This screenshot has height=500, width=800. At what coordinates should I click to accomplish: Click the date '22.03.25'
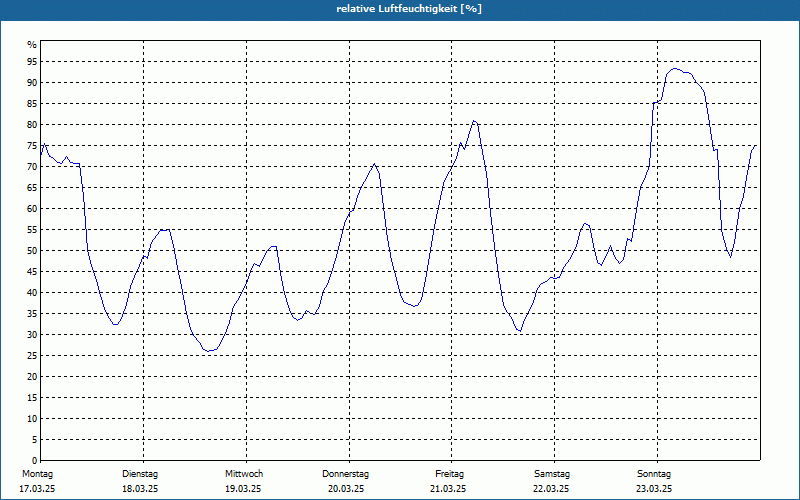(551, 489)
